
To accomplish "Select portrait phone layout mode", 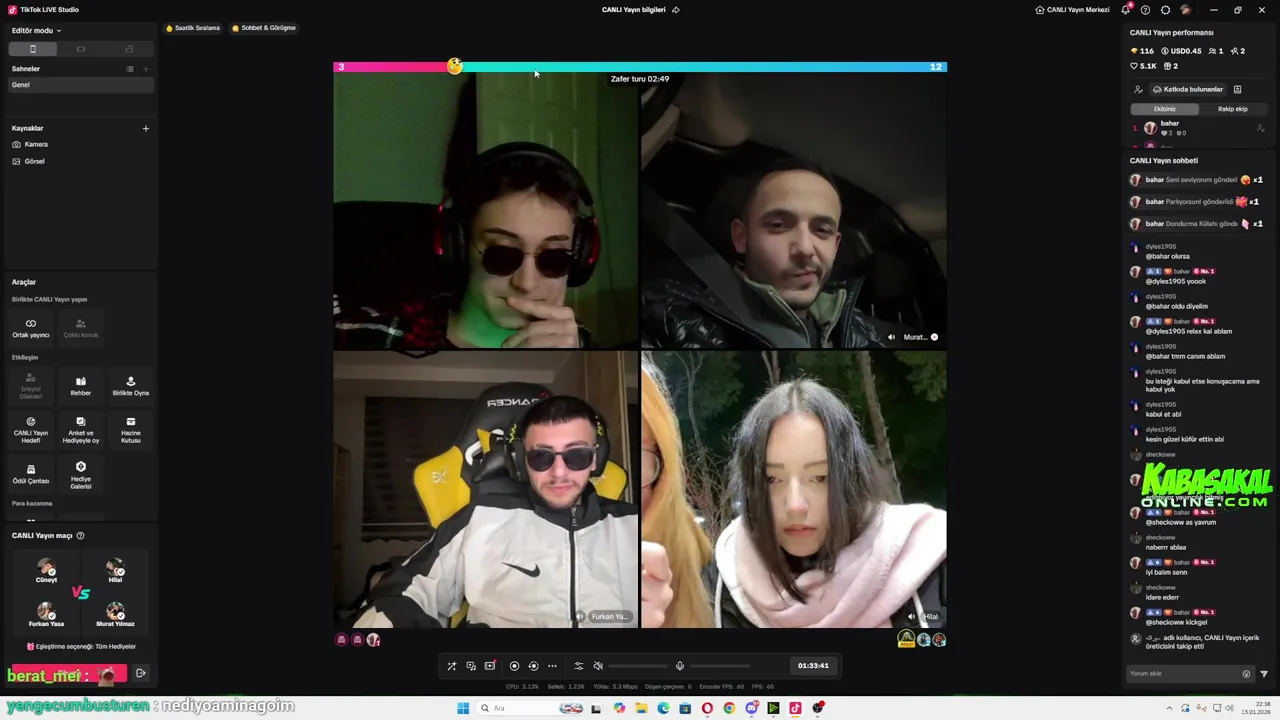I will 32,49.
